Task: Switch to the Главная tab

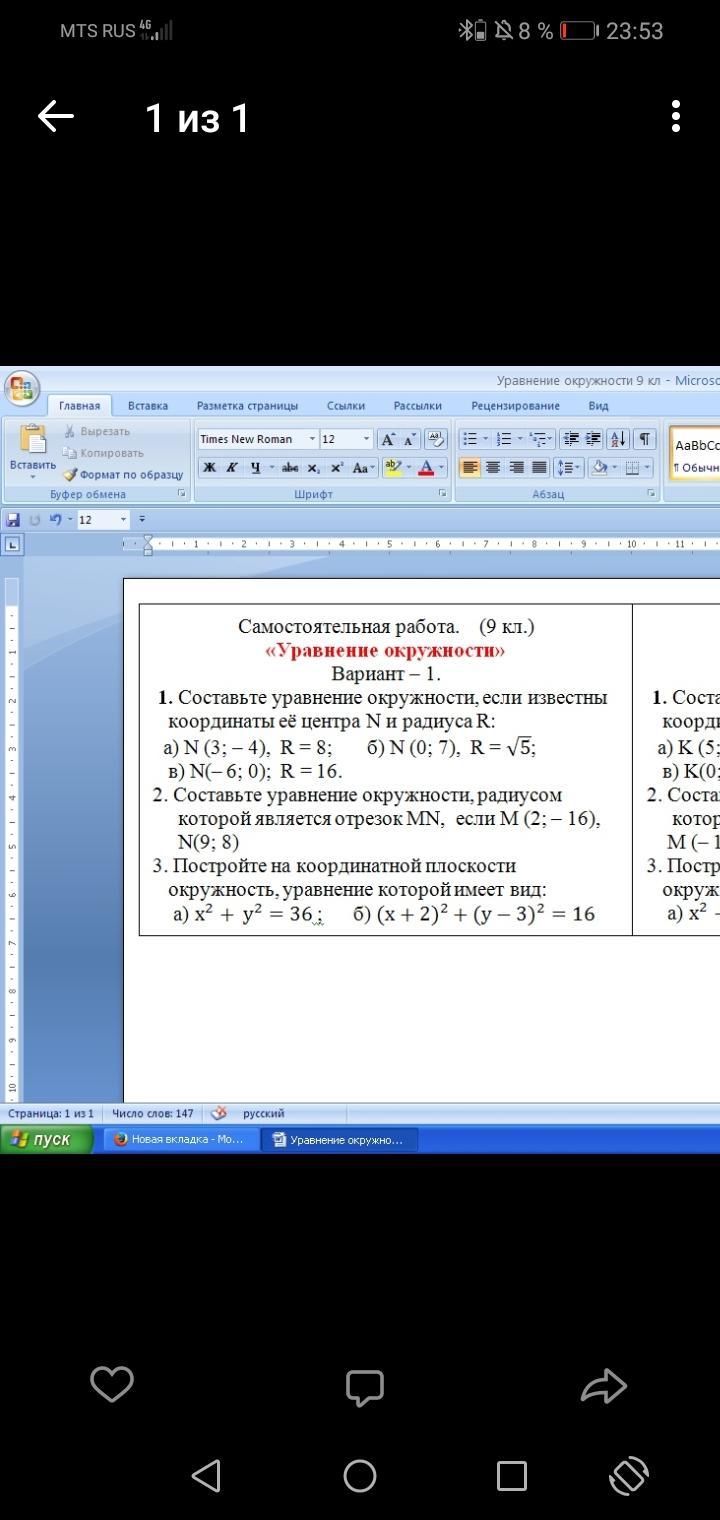Action: 79,406
